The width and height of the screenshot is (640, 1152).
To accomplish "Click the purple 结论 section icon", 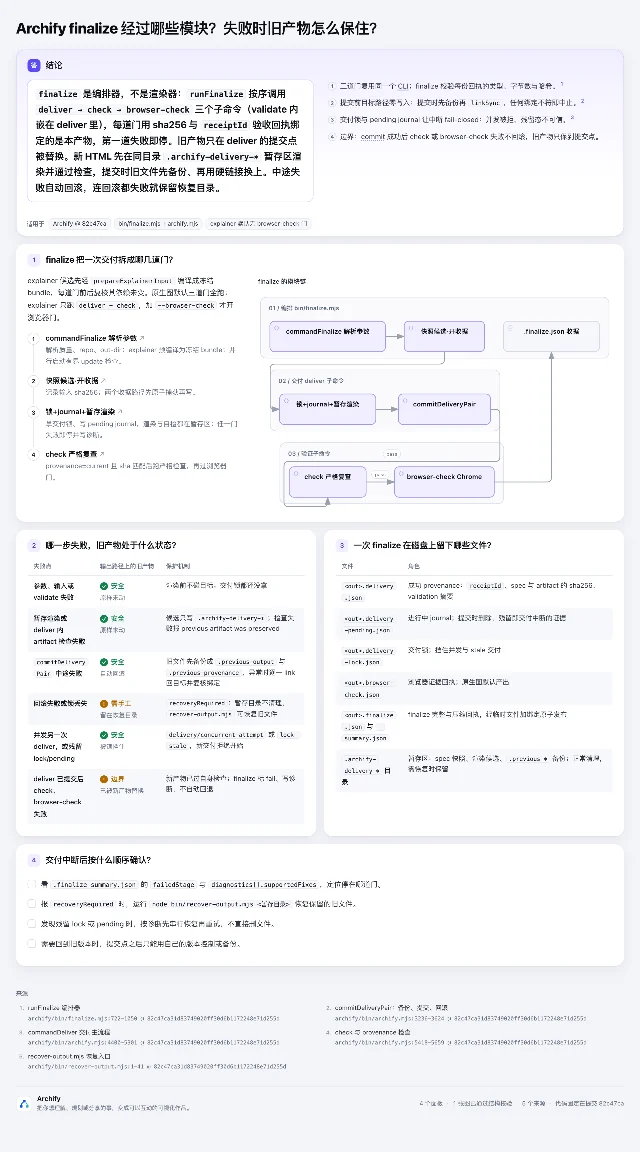I will tap(34, 65).
